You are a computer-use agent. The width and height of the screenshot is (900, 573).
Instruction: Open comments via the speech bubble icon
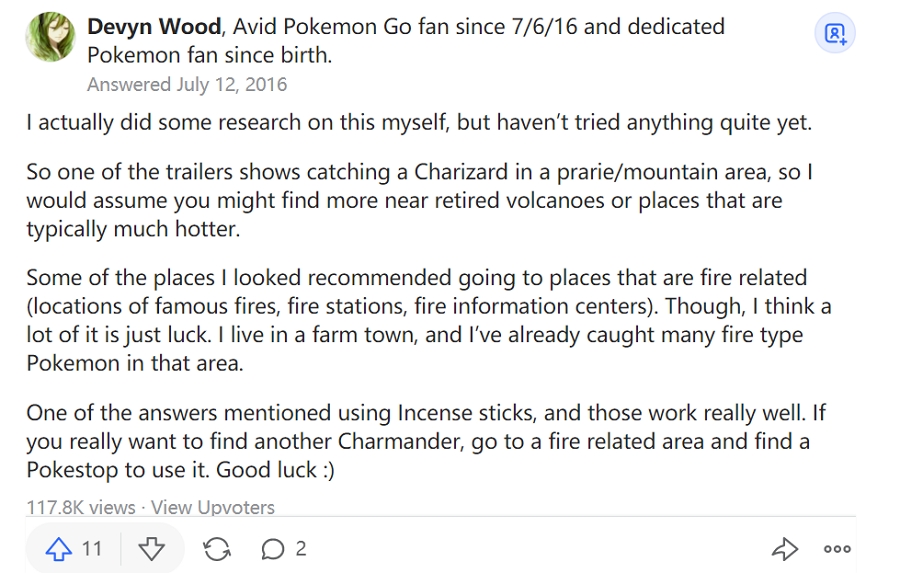click(x=271, y=548)
